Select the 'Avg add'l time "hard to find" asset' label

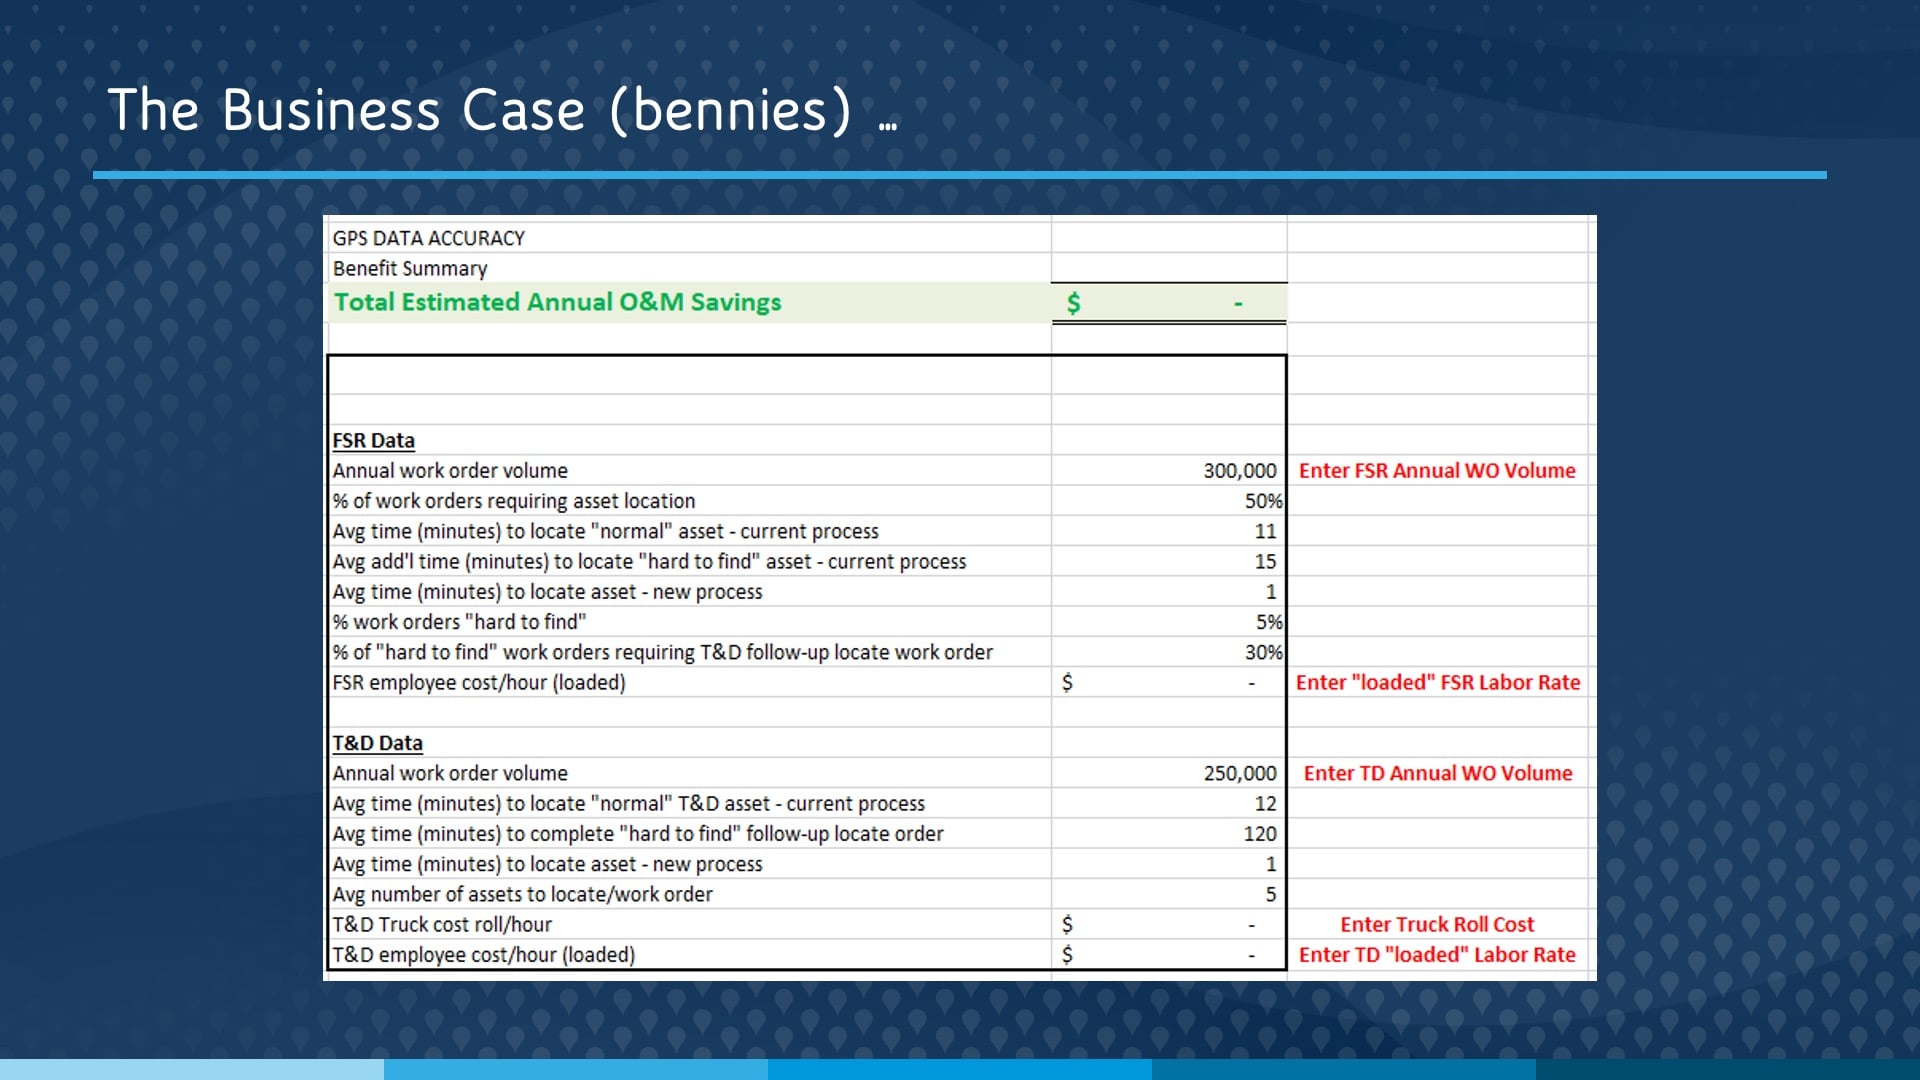649,561
